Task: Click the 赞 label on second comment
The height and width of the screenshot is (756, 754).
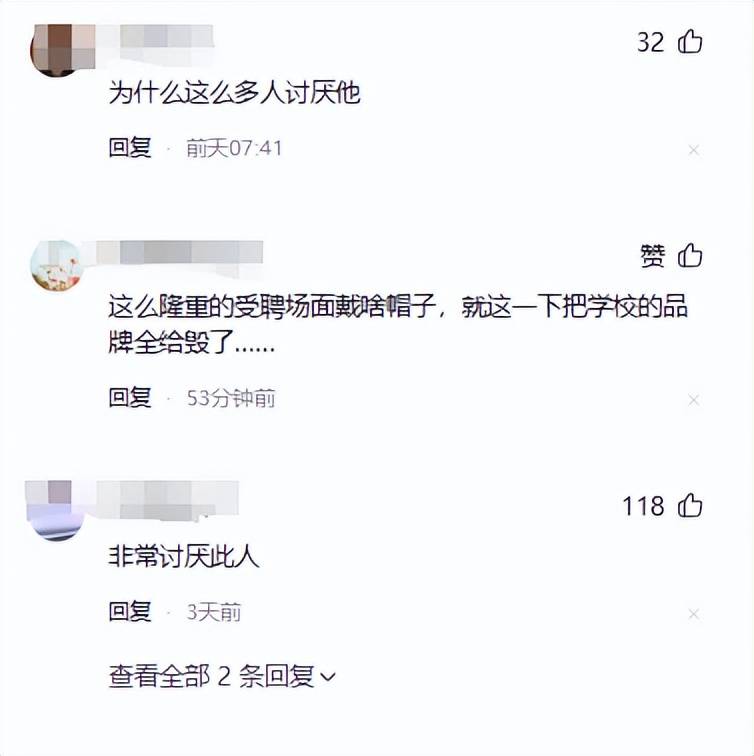Action: 652,256
